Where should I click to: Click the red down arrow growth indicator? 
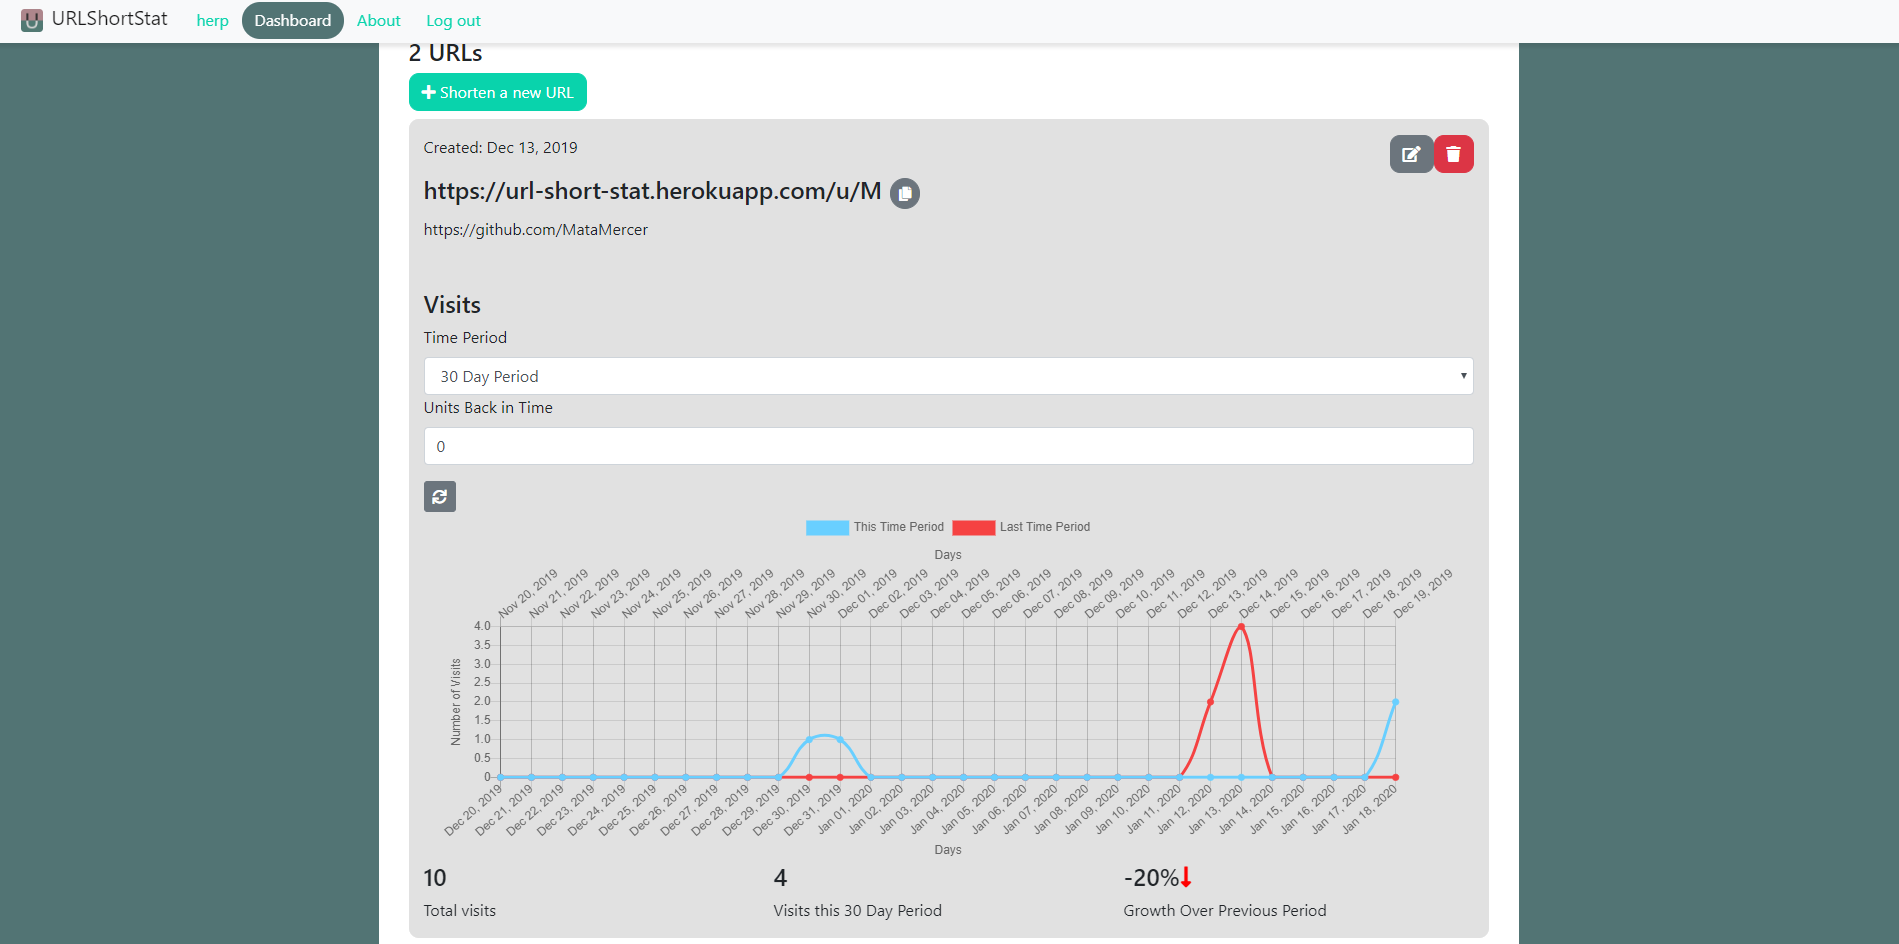1186,877
